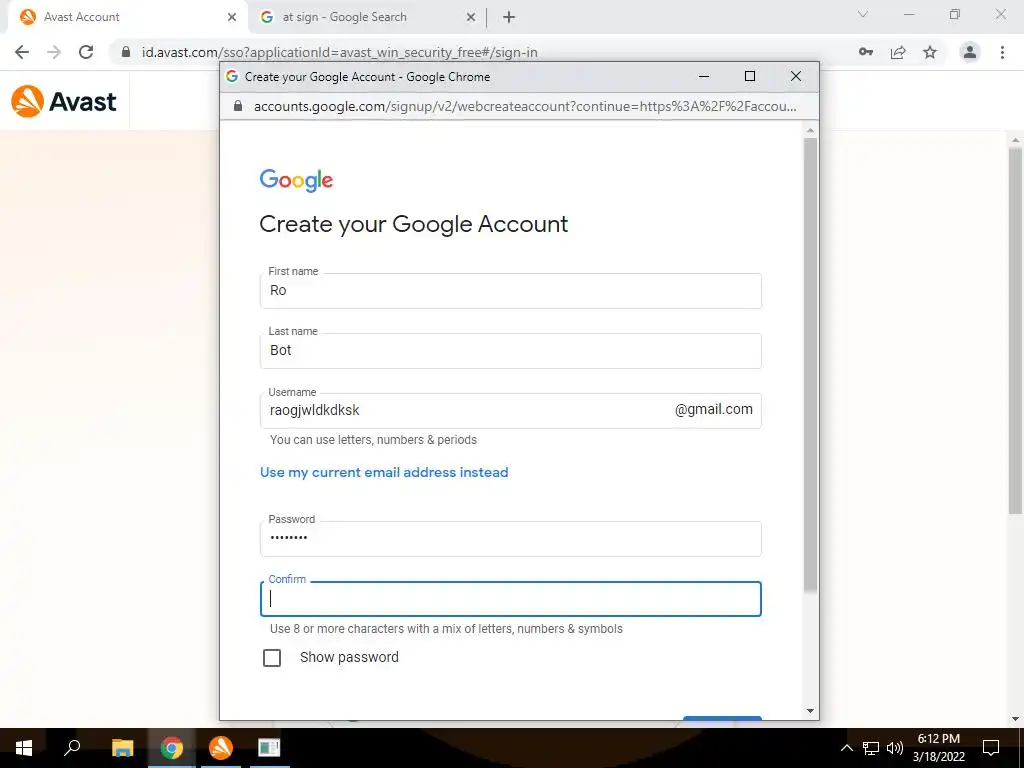Switch to the at sign - Google Search tab
The width and height of the screenshot is (1024, 768).
pyautogui.click(x=368, y=17)
